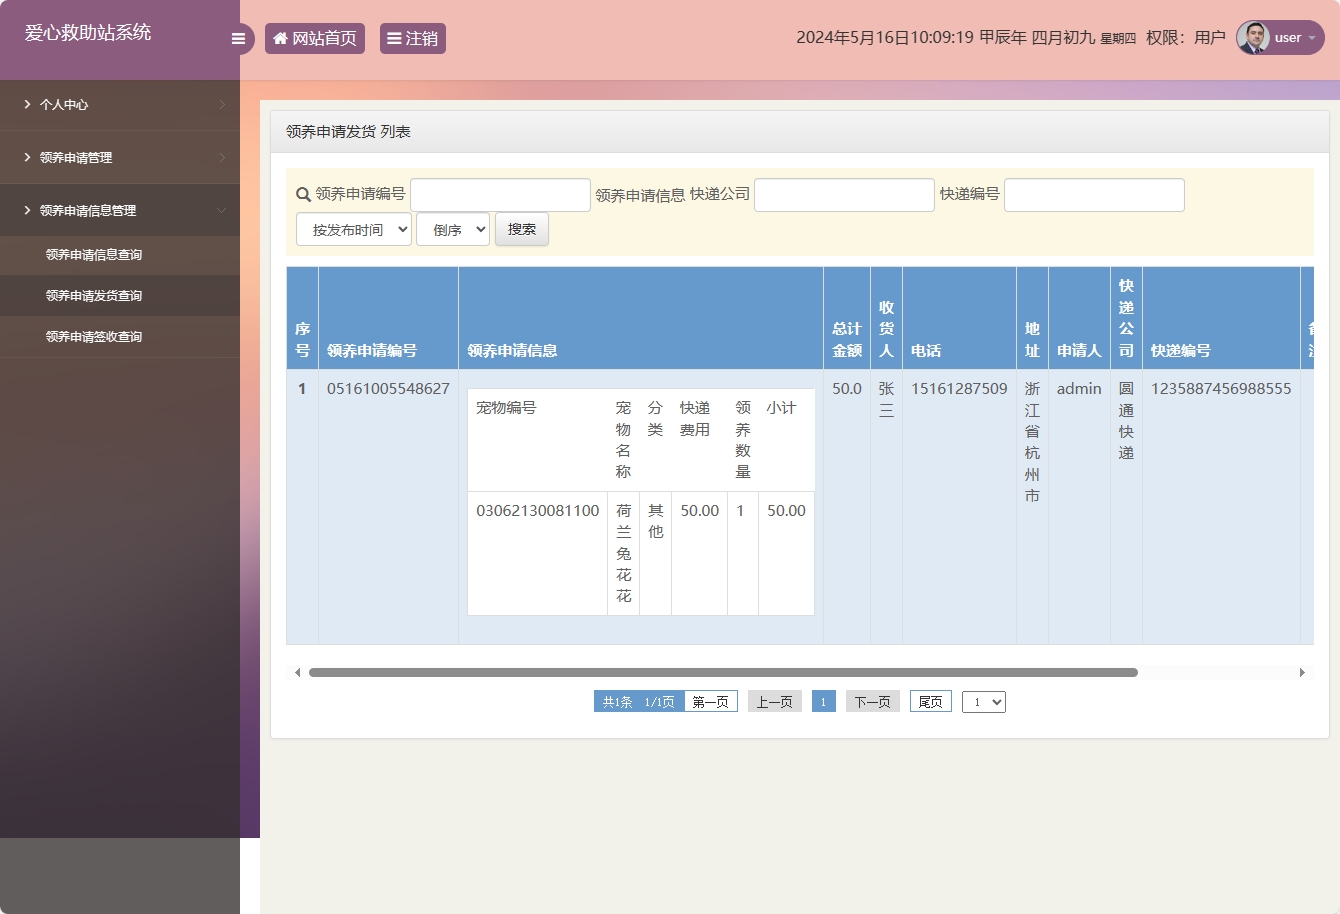Open 领养申请信息查询 in the sidebar
This screenshot has width=1340, height=914.
[x=94, y=255]
